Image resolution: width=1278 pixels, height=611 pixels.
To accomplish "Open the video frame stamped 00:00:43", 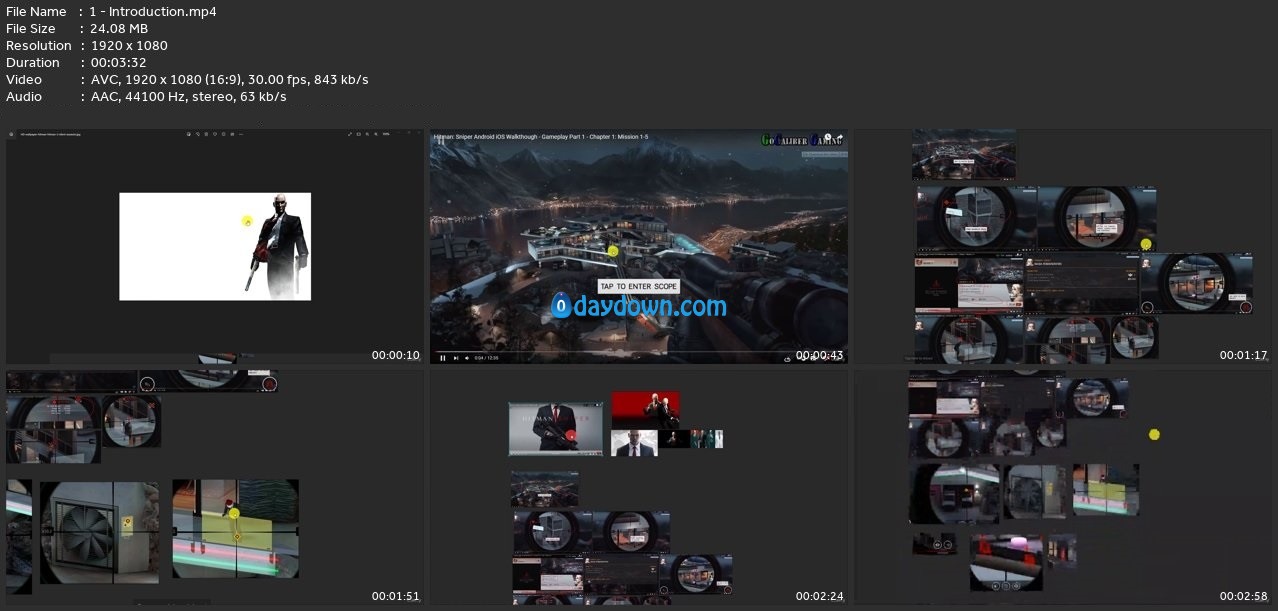I will (x=639, y=246).
